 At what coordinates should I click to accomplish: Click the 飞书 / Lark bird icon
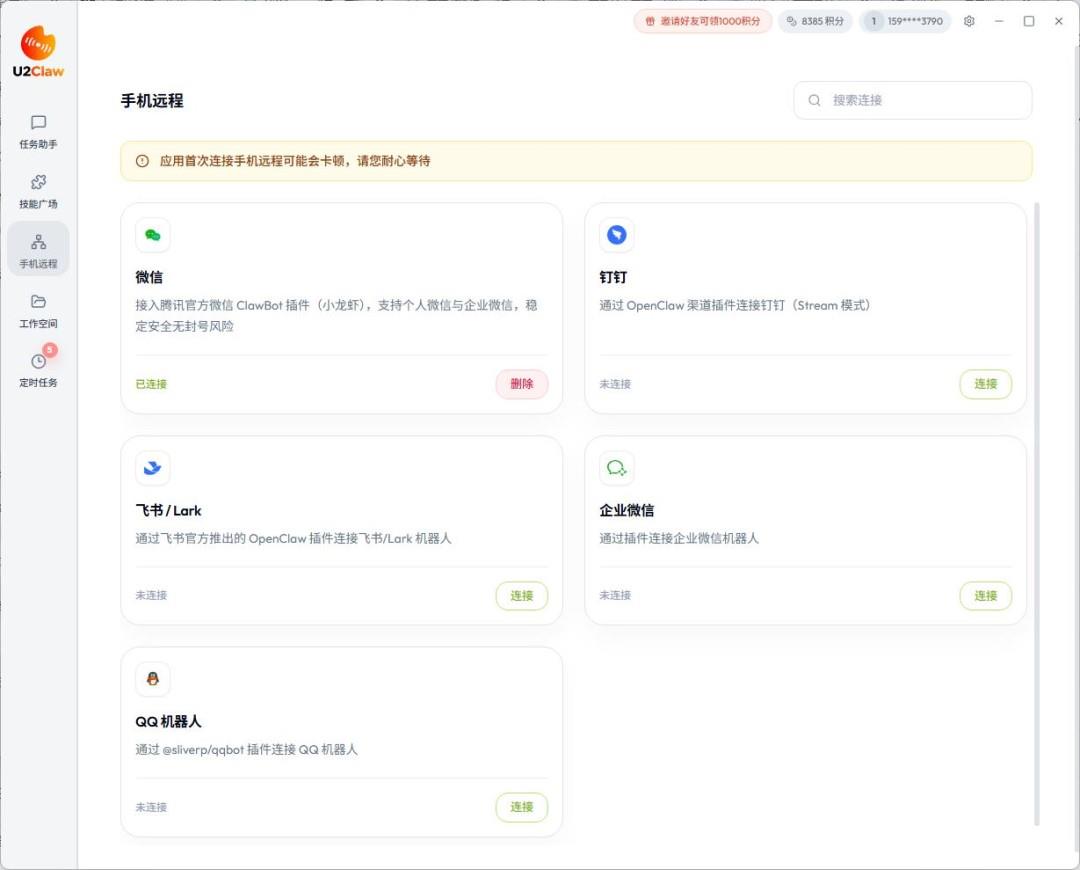tap(153, 468)
